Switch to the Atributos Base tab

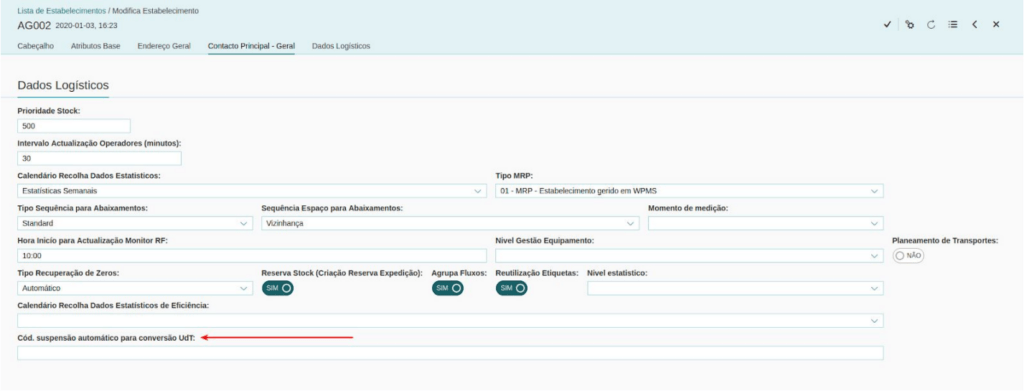95,46
